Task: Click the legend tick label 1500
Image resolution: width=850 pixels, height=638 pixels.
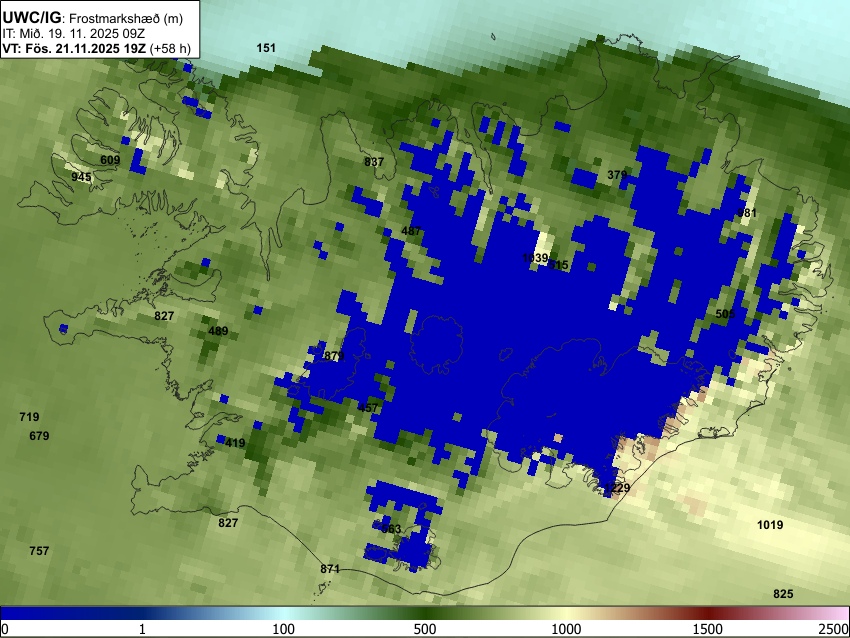Action: (x=708, y=629)
